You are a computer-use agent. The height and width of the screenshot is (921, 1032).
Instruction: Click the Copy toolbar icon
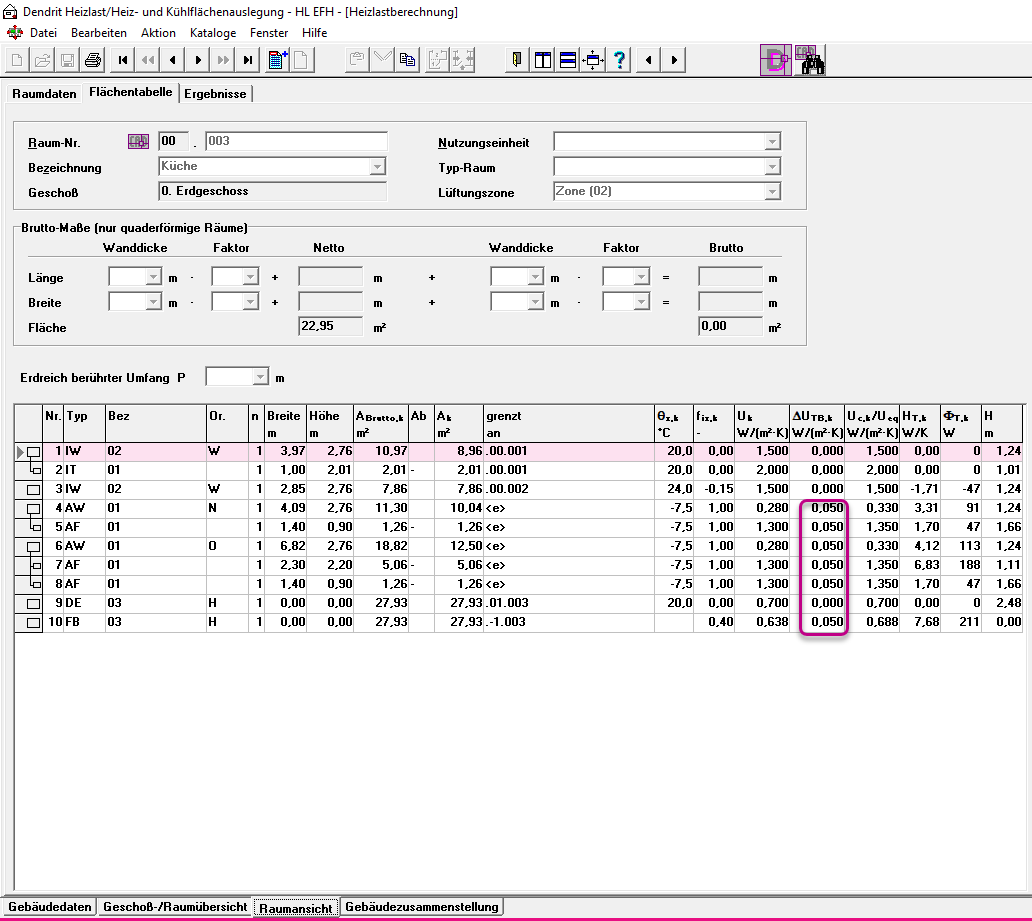pyautogui.click(x=407, y=61)
